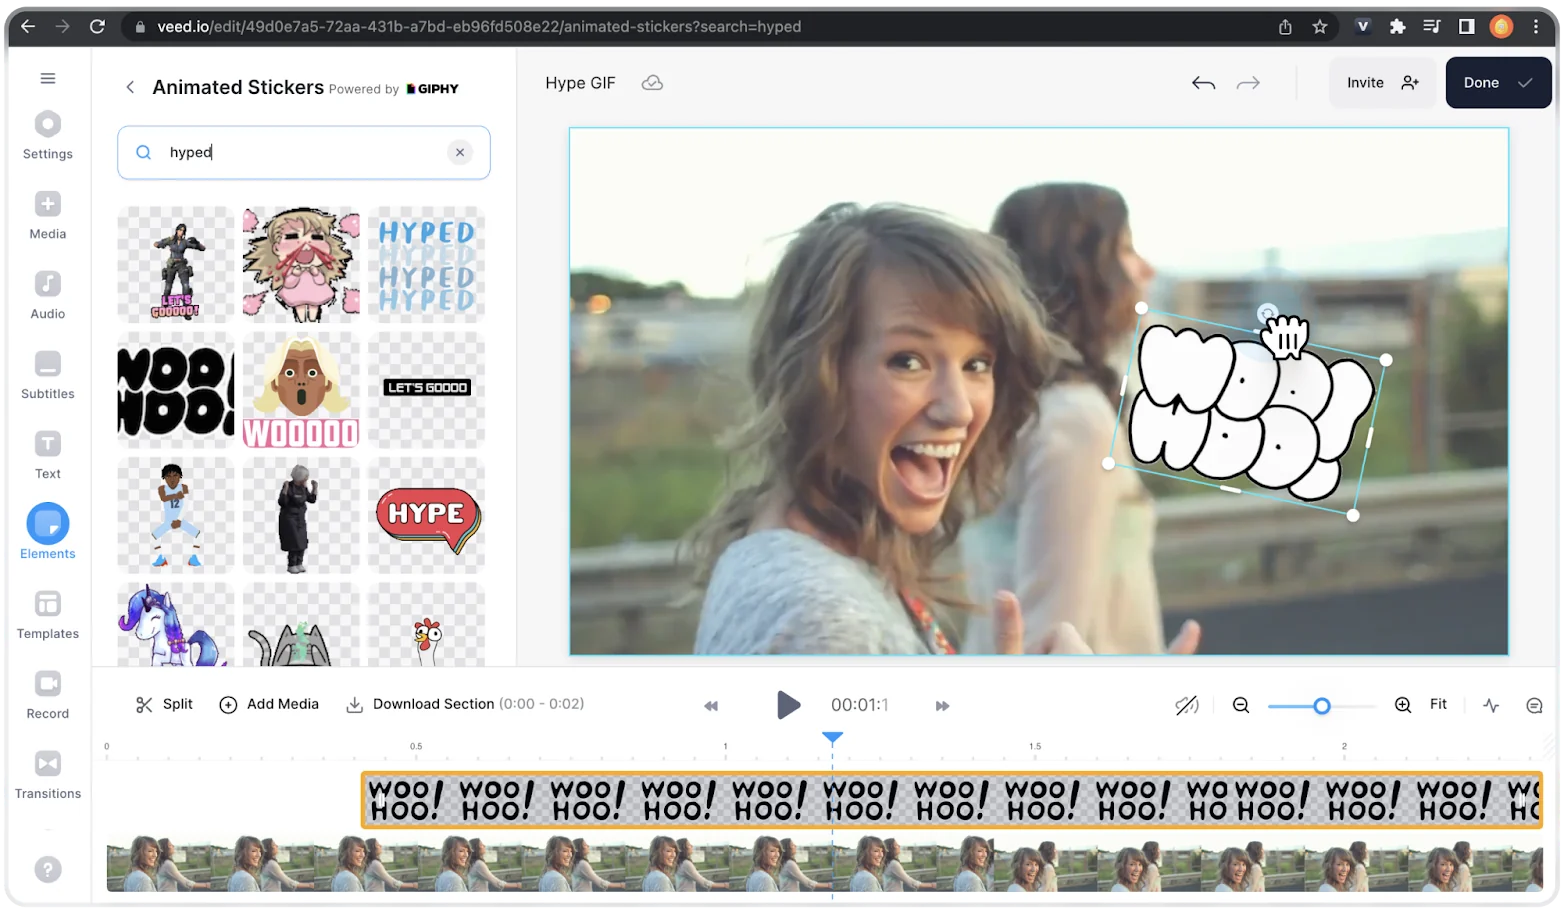Zoom in on the timeline
This screenshot has height=912, width=1565.
[x=1403, y=705]
